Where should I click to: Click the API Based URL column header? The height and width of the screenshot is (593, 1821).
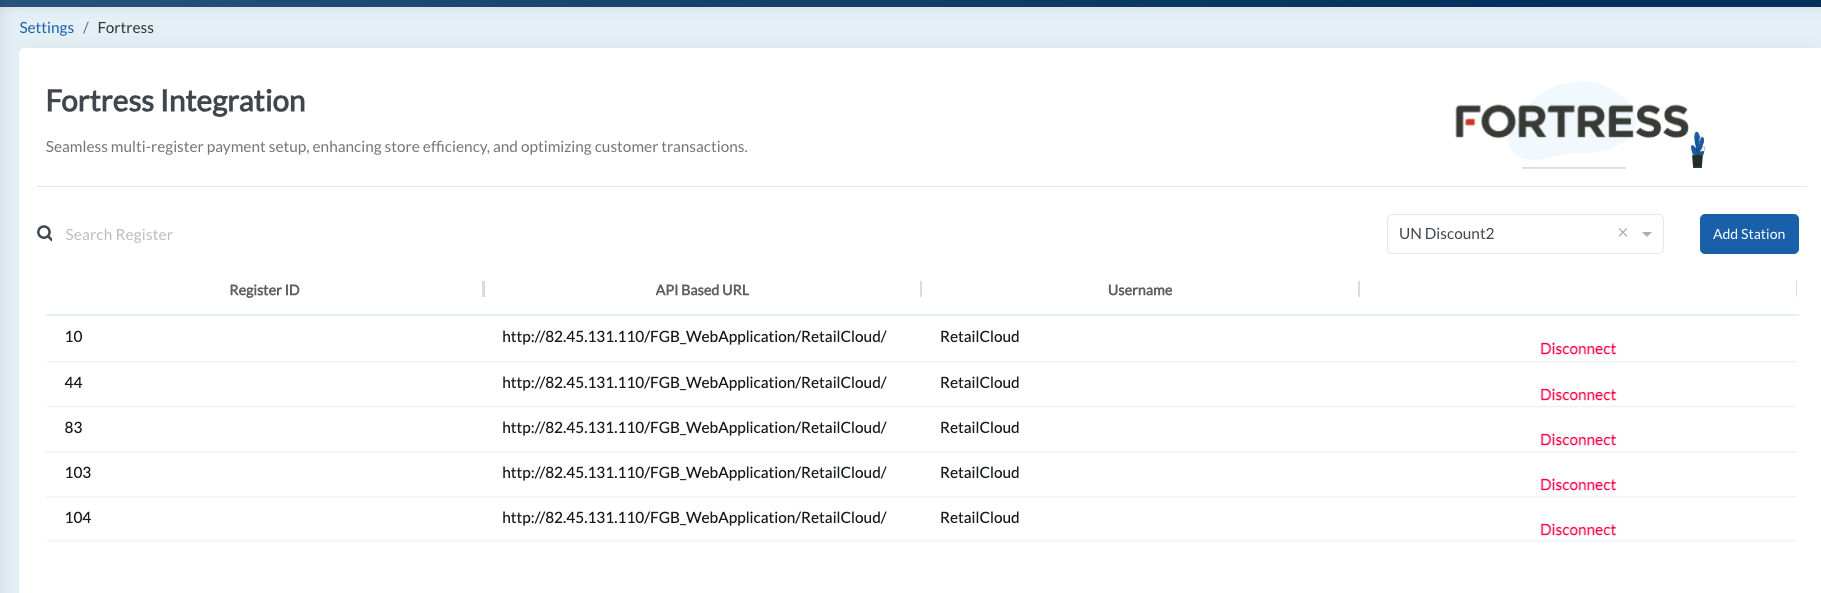[x=702, y=290]
